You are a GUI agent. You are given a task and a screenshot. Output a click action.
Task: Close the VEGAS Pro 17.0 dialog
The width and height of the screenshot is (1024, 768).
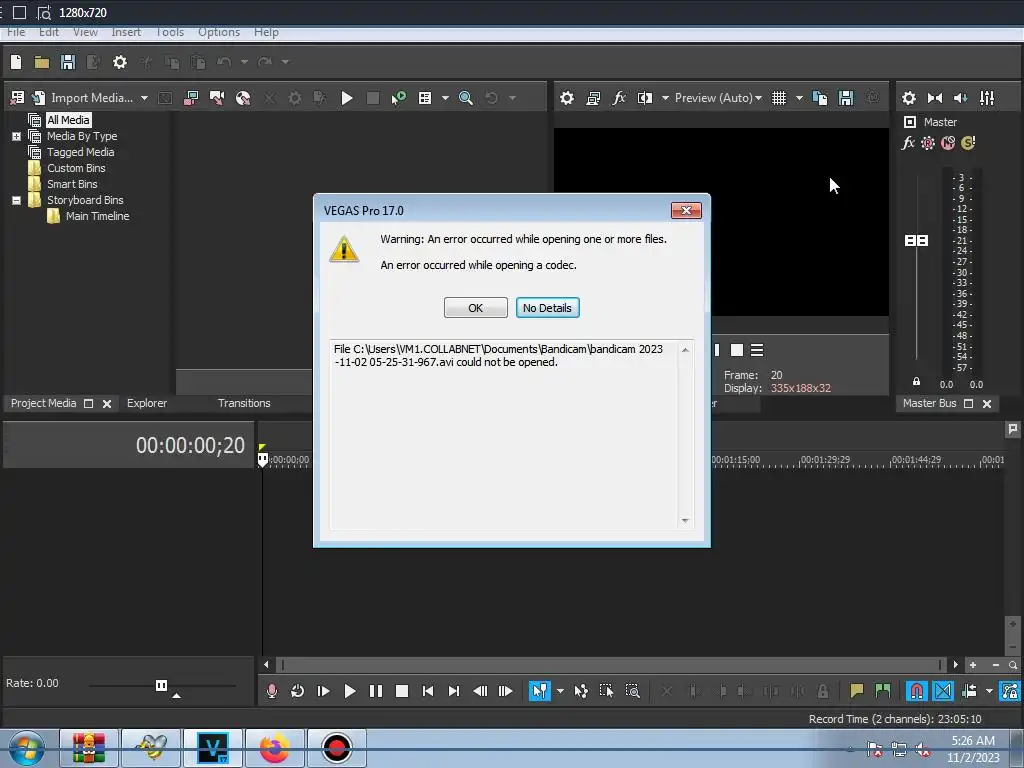[x=686, y=210]
